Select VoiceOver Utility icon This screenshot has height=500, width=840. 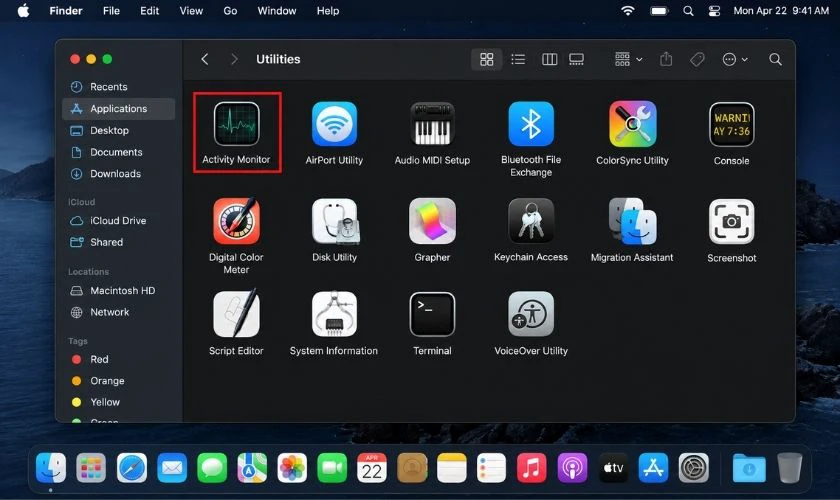point(531,314)
